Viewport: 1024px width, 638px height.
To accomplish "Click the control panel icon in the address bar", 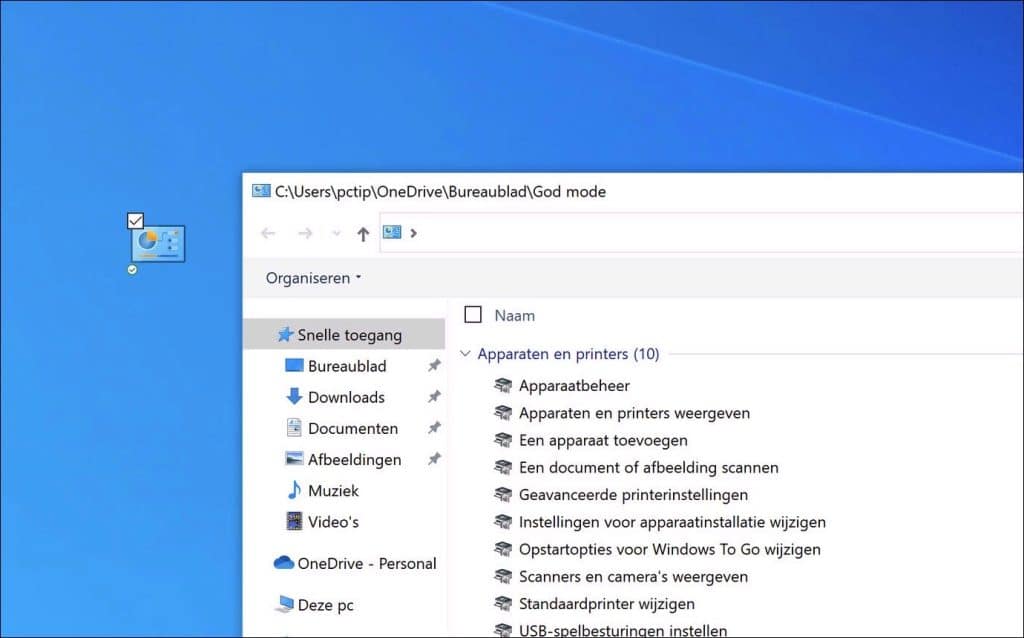I will coord(392,232).
